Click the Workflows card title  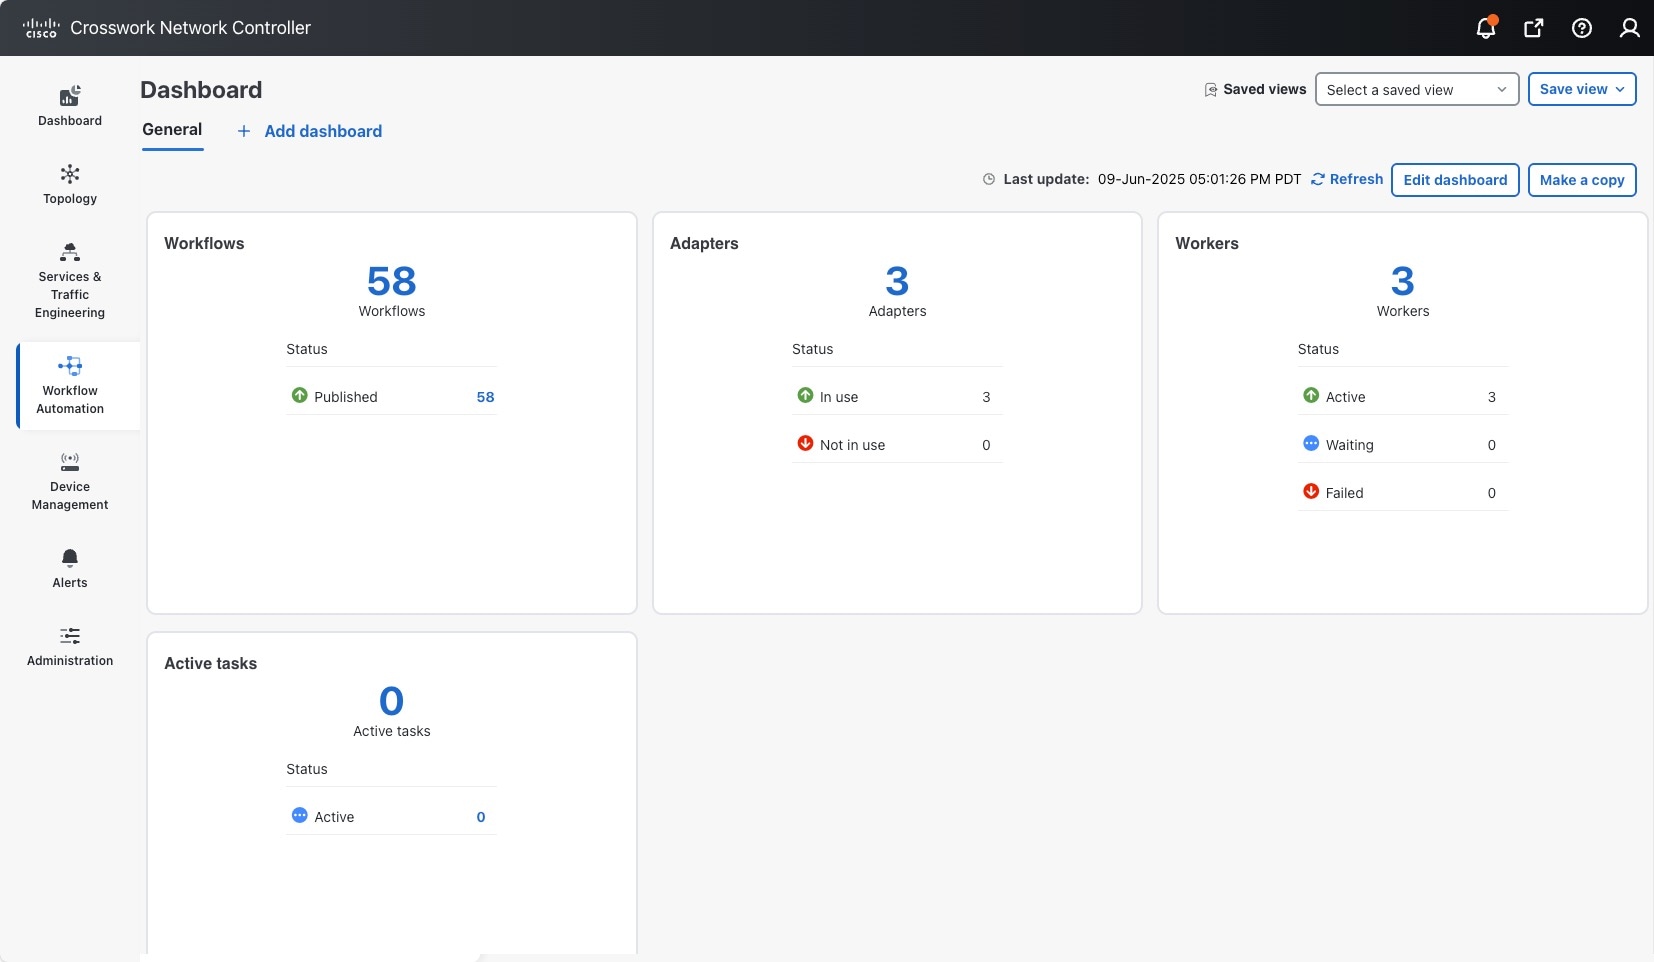pos(204,243)
